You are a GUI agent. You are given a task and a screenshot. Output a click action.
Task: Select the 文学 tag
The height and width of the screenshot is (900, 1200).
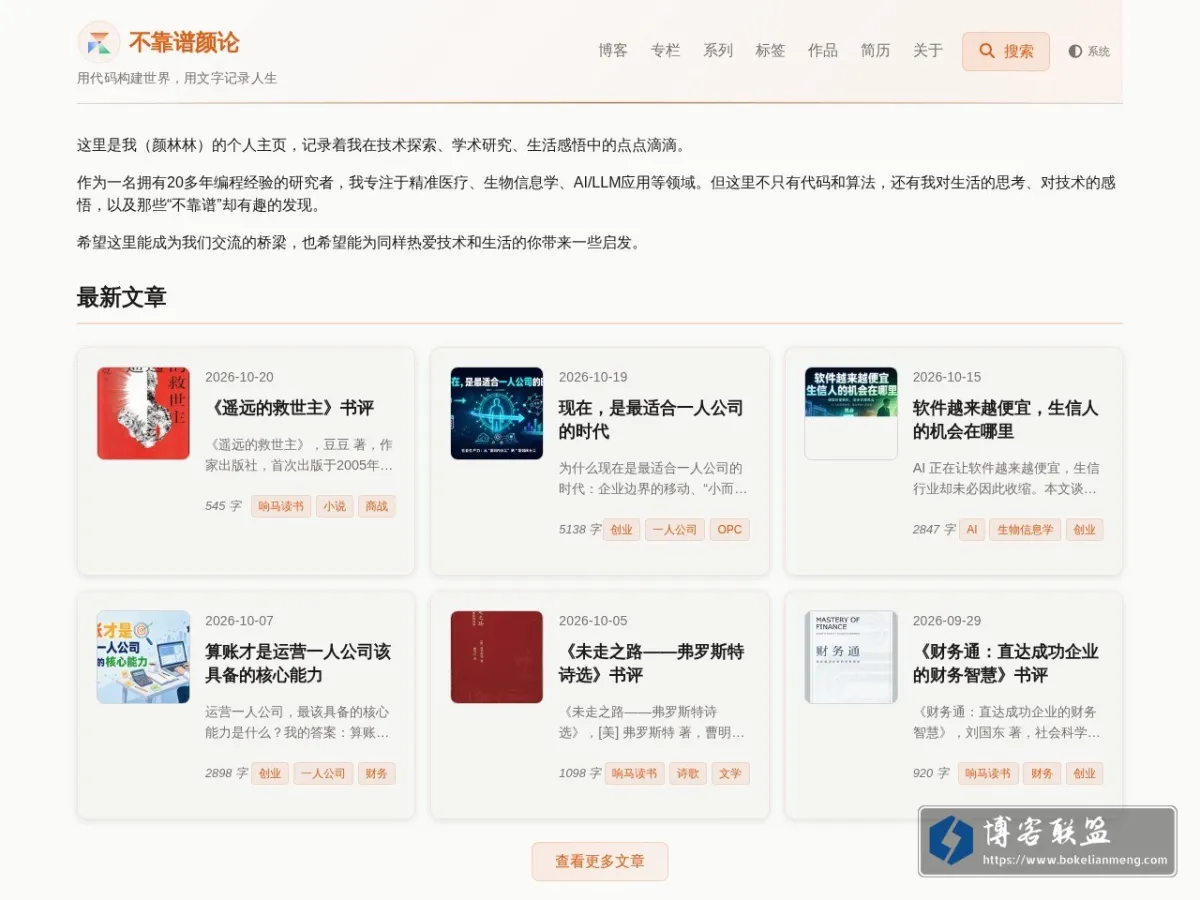tap(731, 774)
